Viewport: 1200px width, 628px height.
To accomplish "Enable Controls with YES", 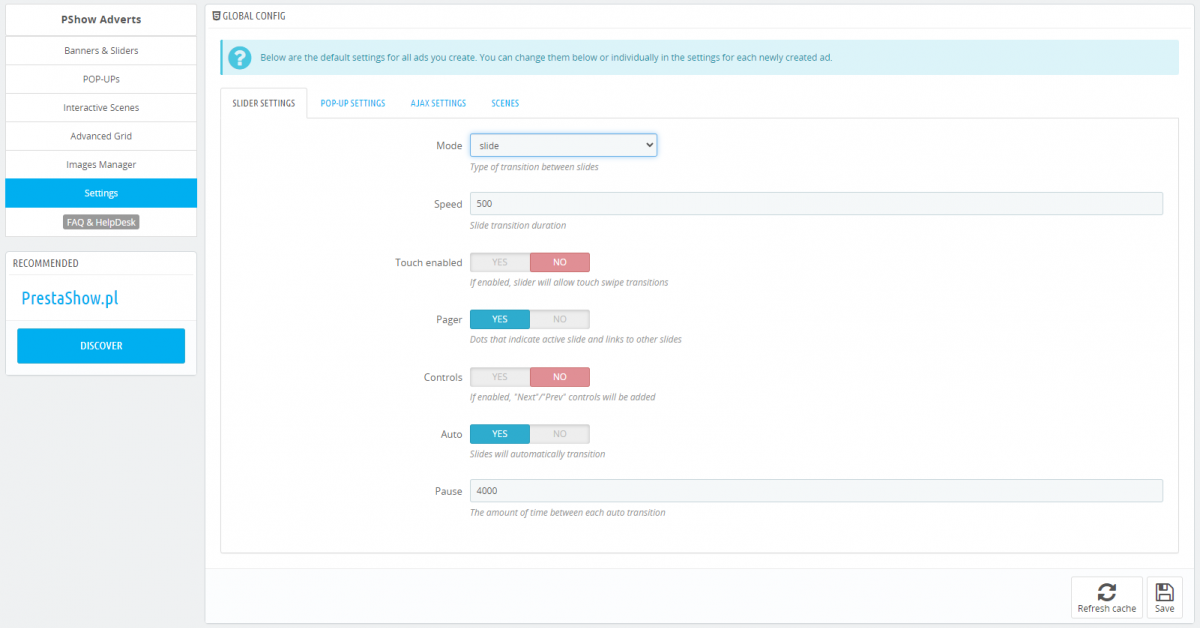I will coord(500,377).
